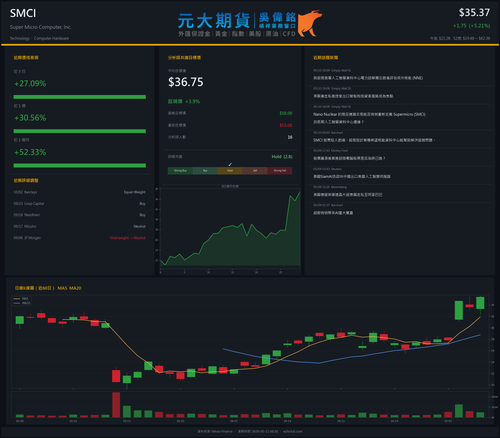Click the green bar under +52.33%
500x438 pixels.
[x=80, y=165]
